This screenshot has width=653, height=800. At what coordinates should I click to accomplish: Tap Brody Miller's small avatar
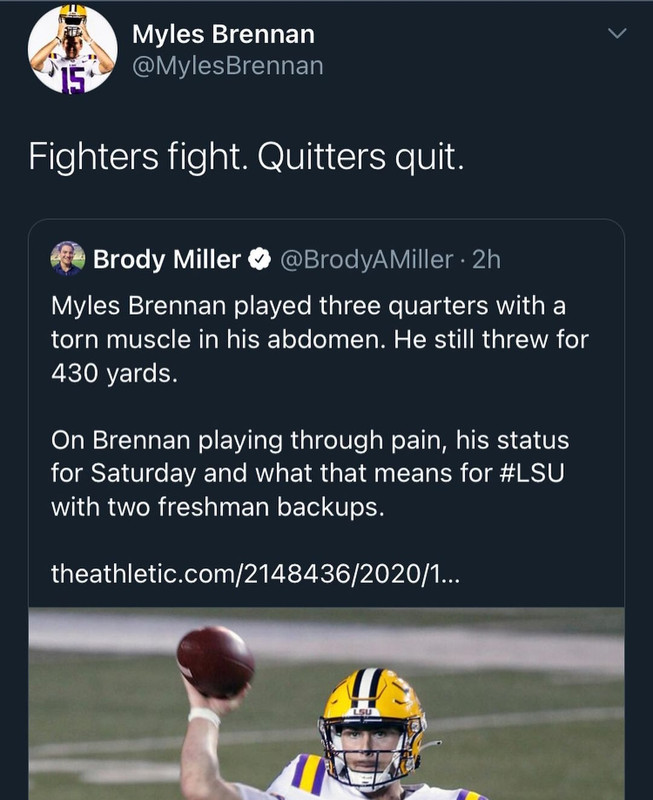click(67, 259)
